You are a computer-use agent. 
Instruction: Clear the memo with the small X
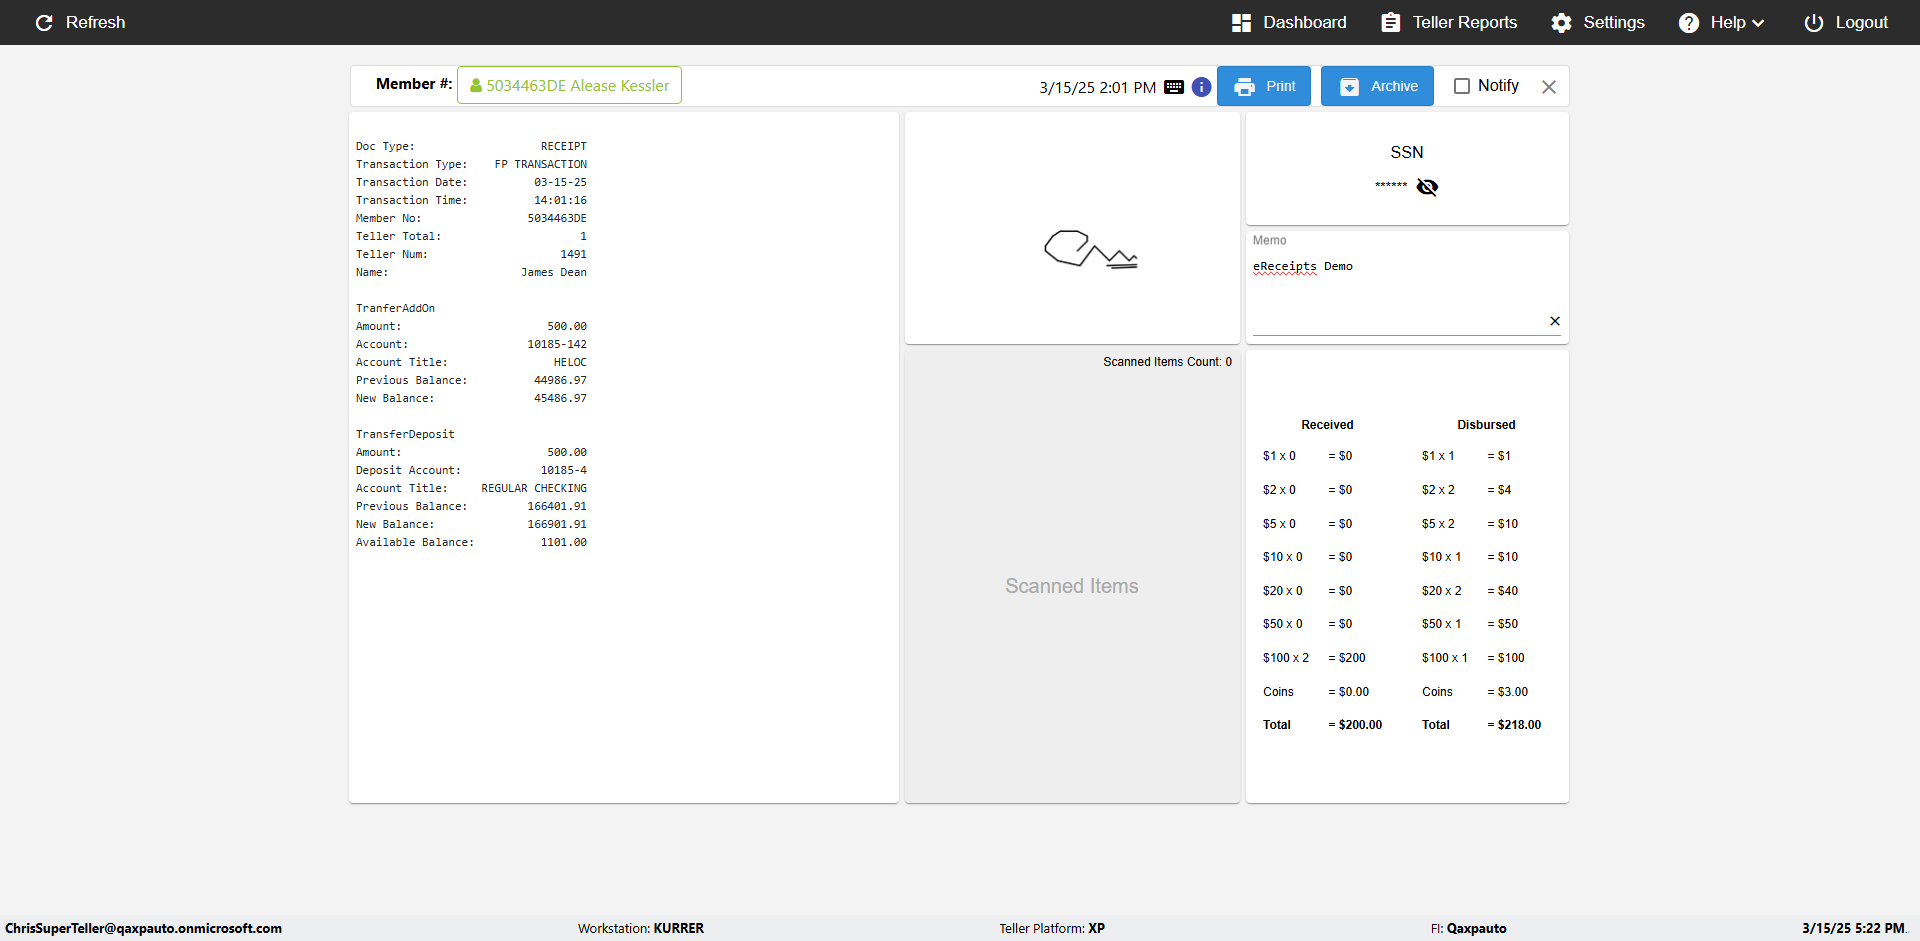[x=1555, y=321]
